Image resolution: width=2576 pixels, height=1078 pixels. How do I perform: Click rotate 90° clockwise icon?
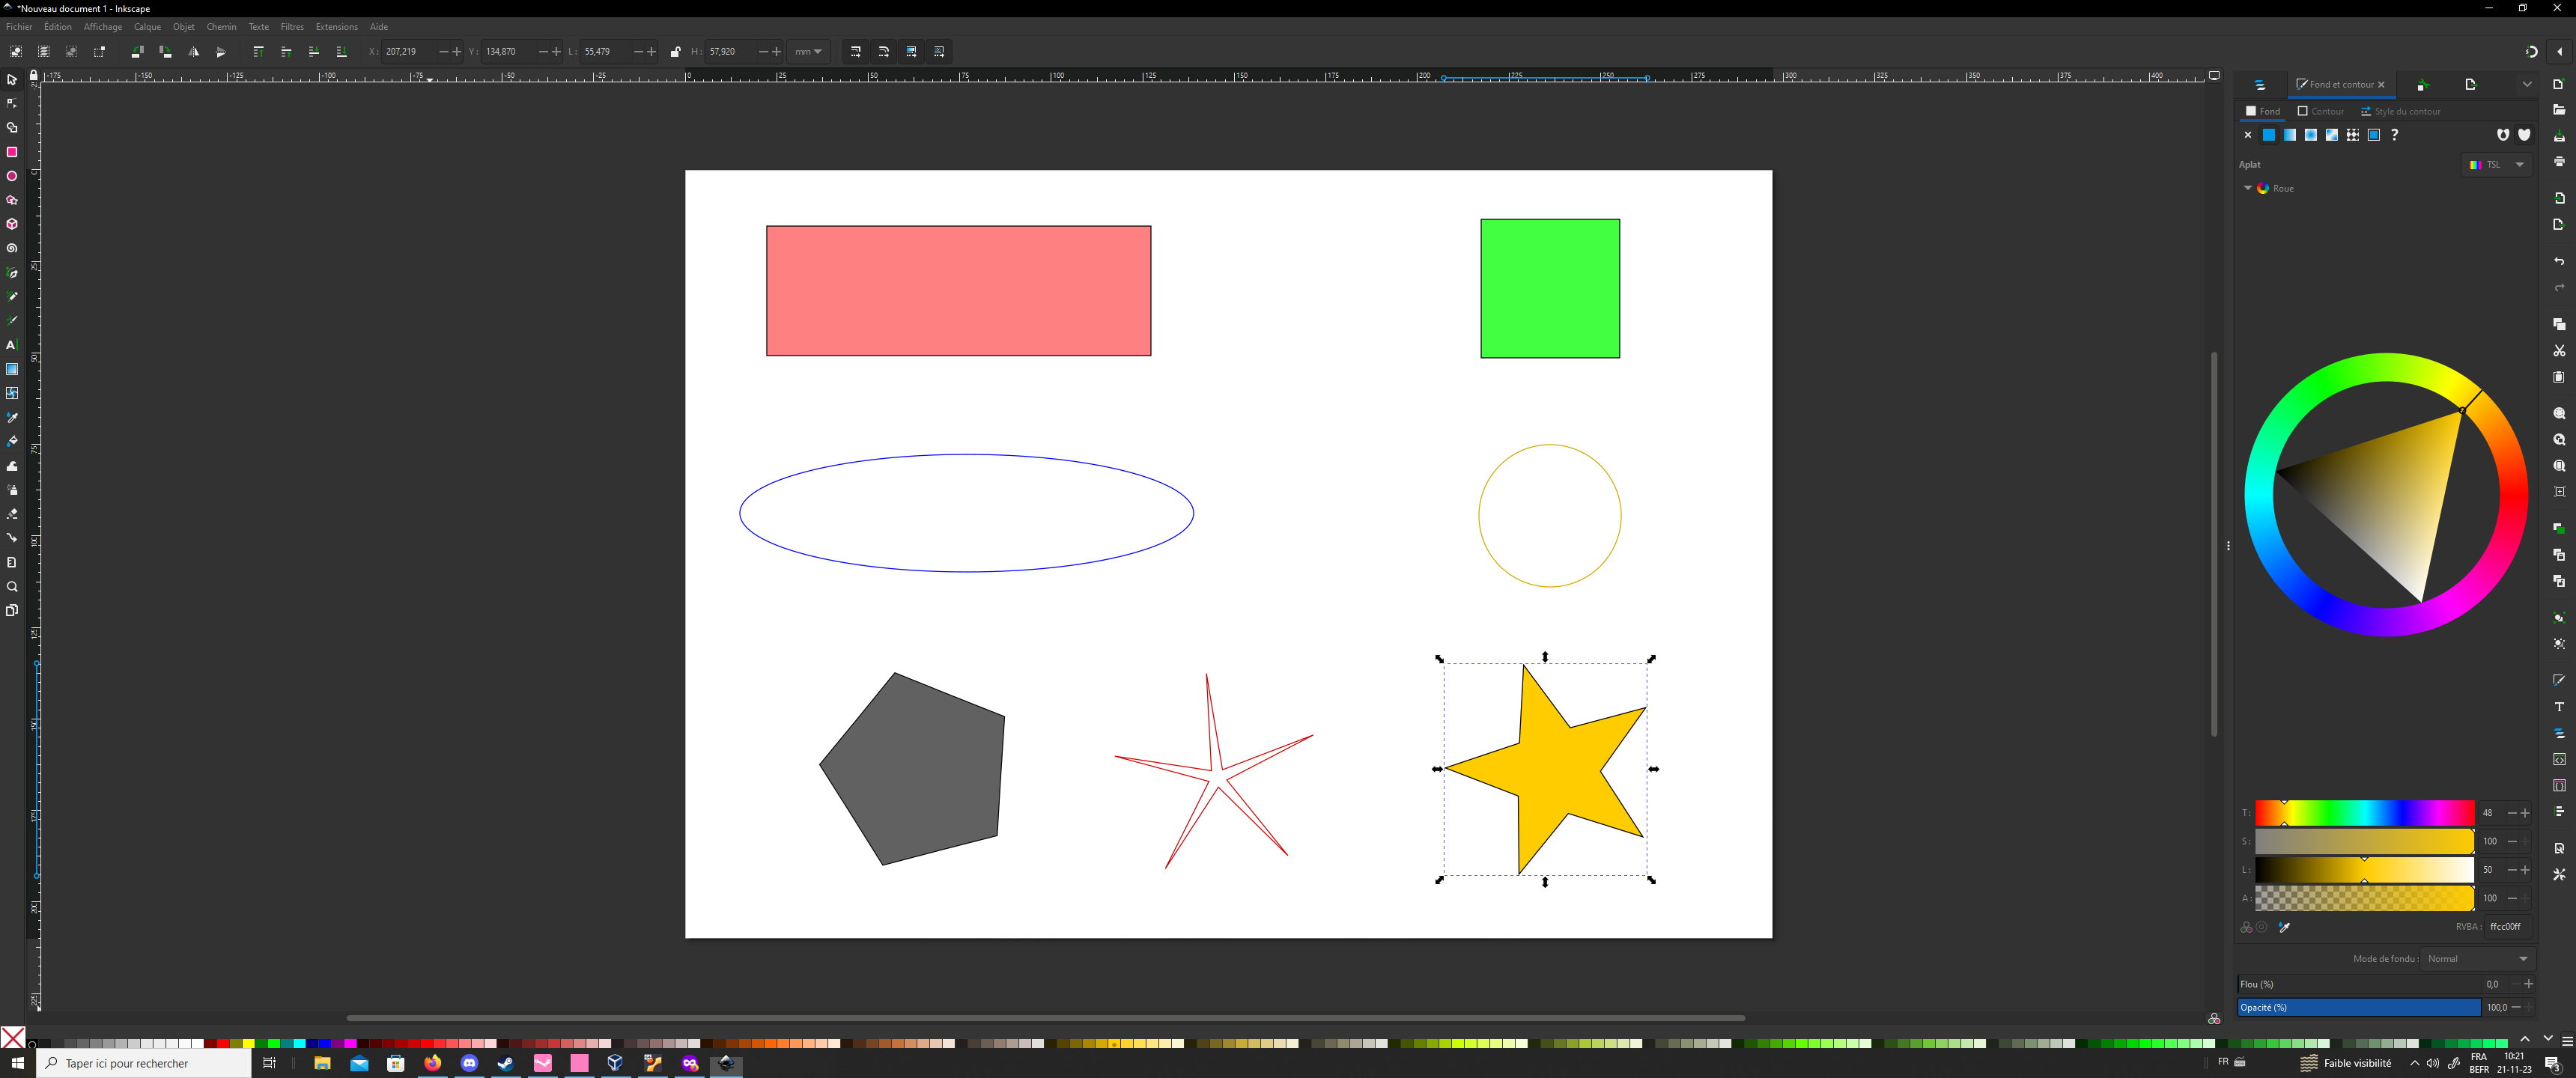(165, 52)
